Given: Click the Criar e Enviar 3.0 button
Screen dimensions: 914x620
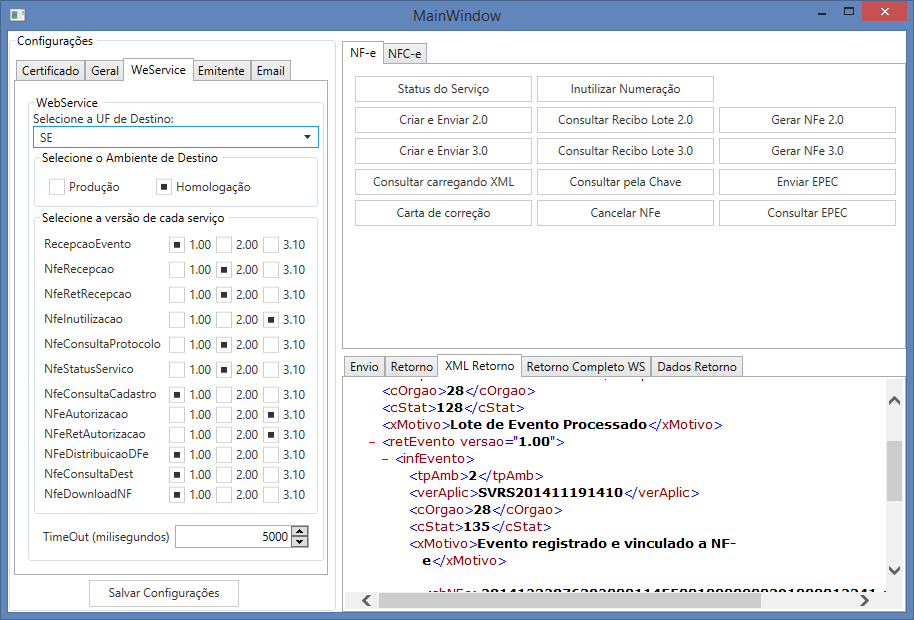Looking at the screenshot, I should (x=443, y=150).
